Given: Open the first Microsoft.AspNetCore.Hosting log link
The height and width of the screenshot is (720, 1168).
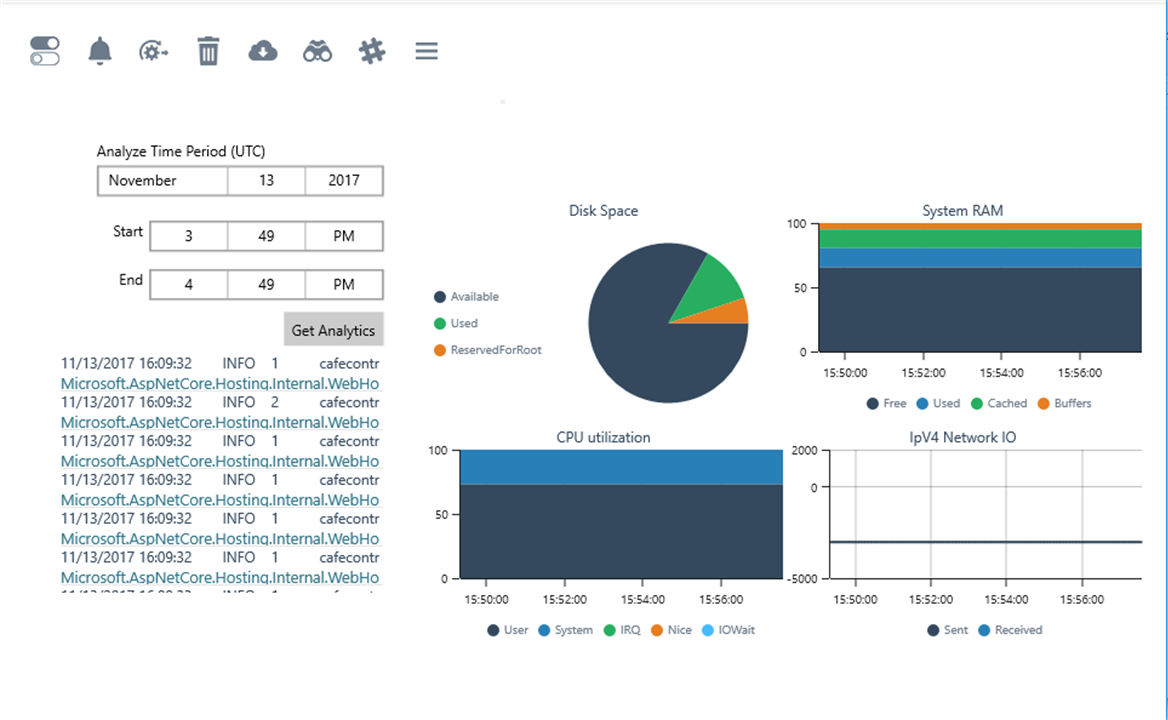Looking at the screenshot, I should (x=220, y=383).
